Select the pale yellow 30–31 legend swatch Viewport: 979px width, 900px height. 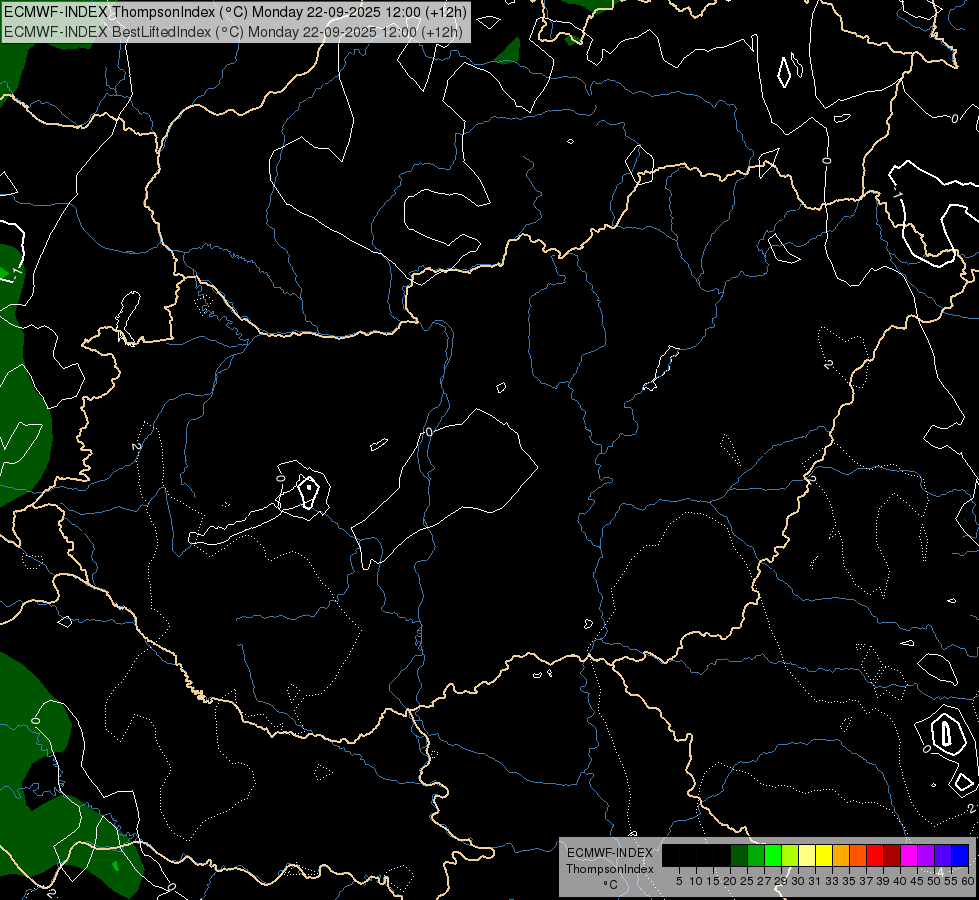pyautogui.click(x=807, y=855)
